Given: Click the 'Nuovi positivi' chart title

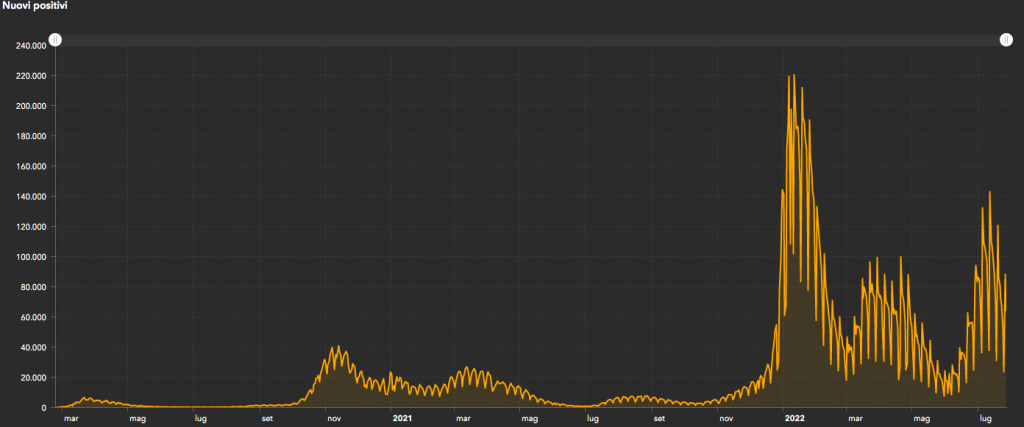Looking at the screenshot, I should click(41, 6).
